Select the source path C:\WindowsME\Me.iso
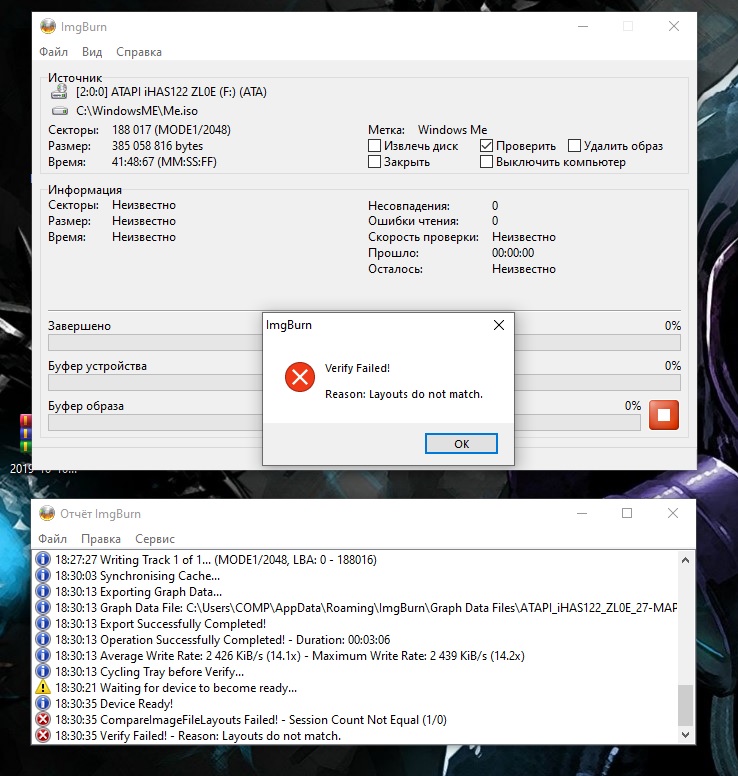 pyautogui.click(x=137, y=111)
